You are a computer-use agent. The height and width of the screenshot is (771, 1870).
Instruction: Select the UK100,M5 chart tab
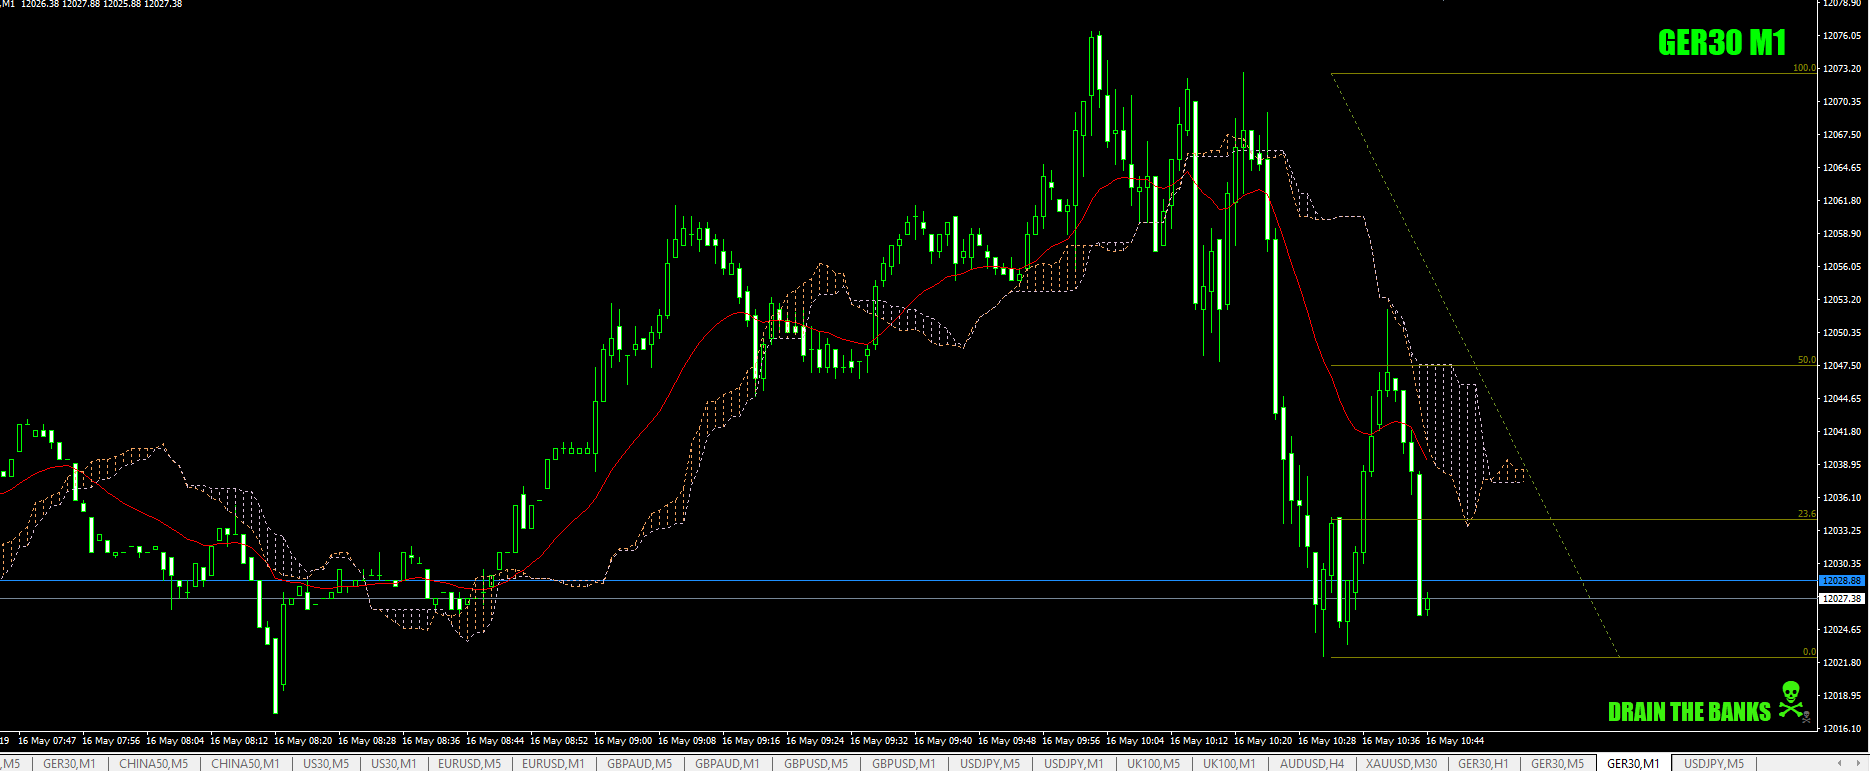click(x=1153, y=764)
